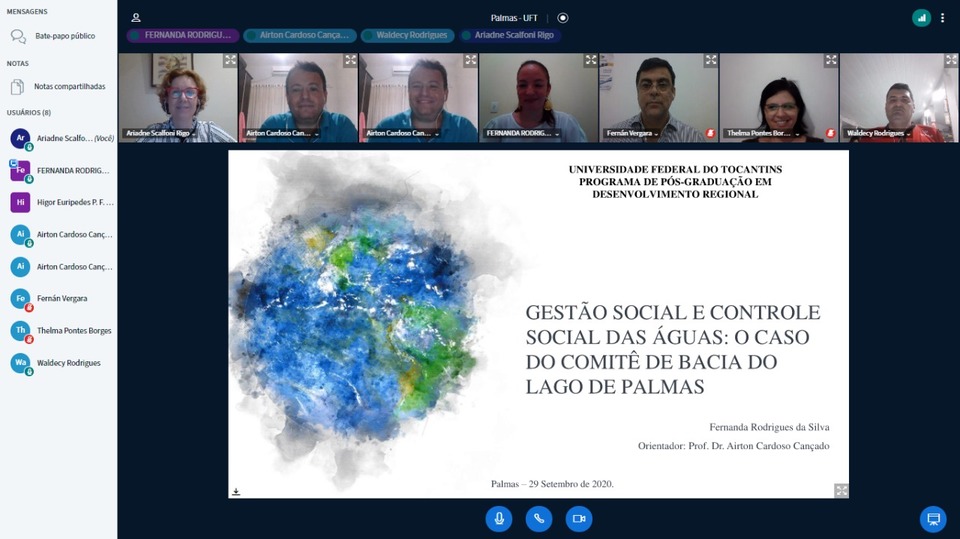Leave audio with the phone button

coord(538,518)
